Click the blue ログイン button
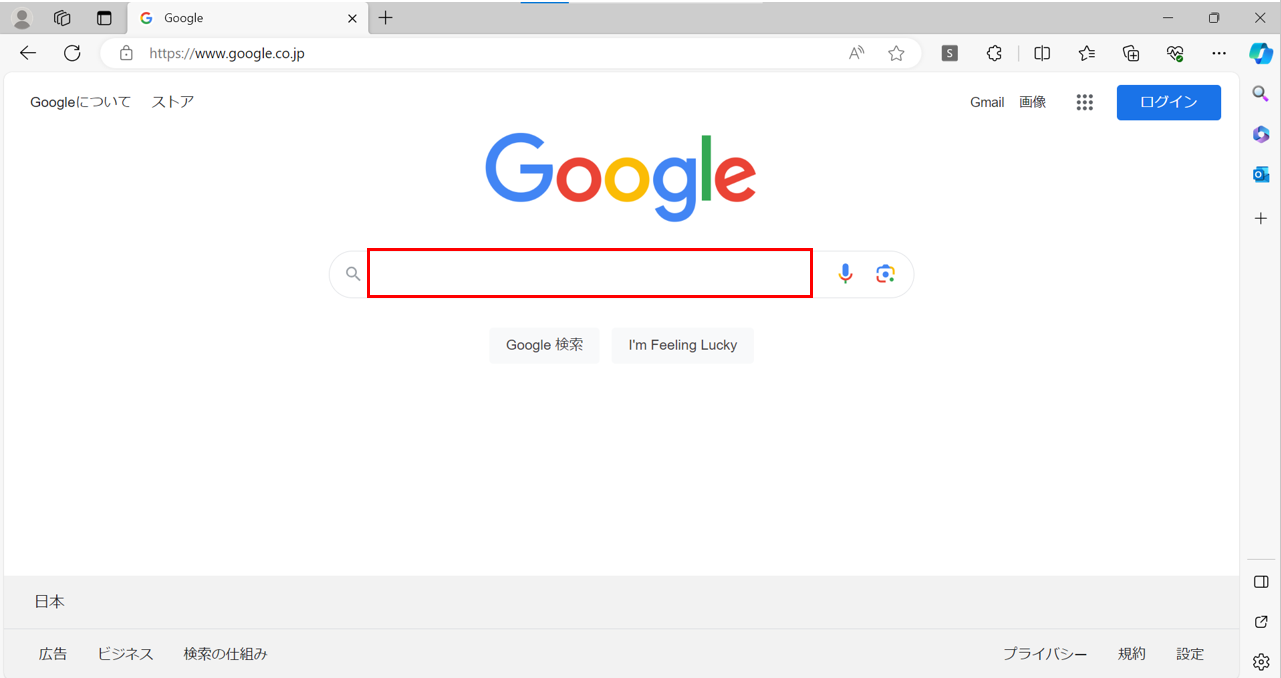The width and height of the screenshot is (1281, 678). point(1169,102)
